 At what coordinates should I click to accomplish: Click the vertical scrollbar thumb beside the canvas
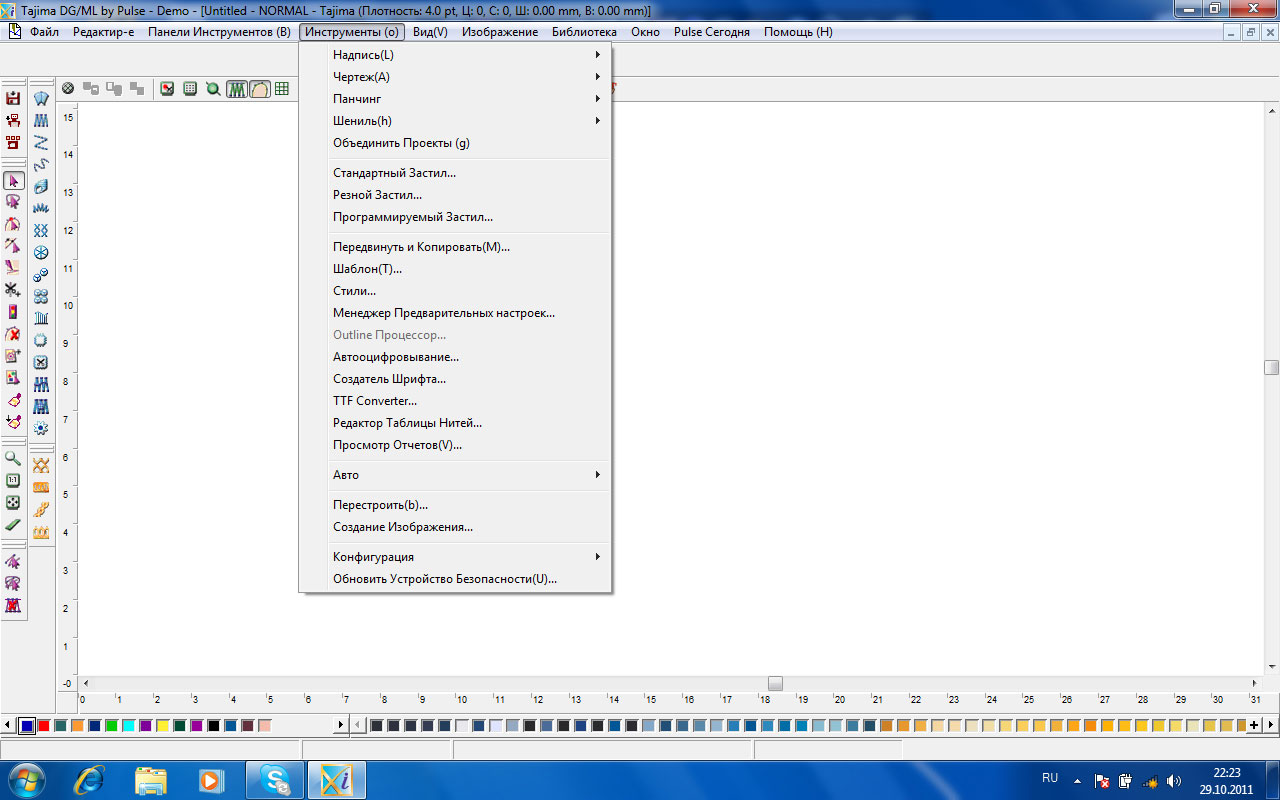tap(1271, 367)
